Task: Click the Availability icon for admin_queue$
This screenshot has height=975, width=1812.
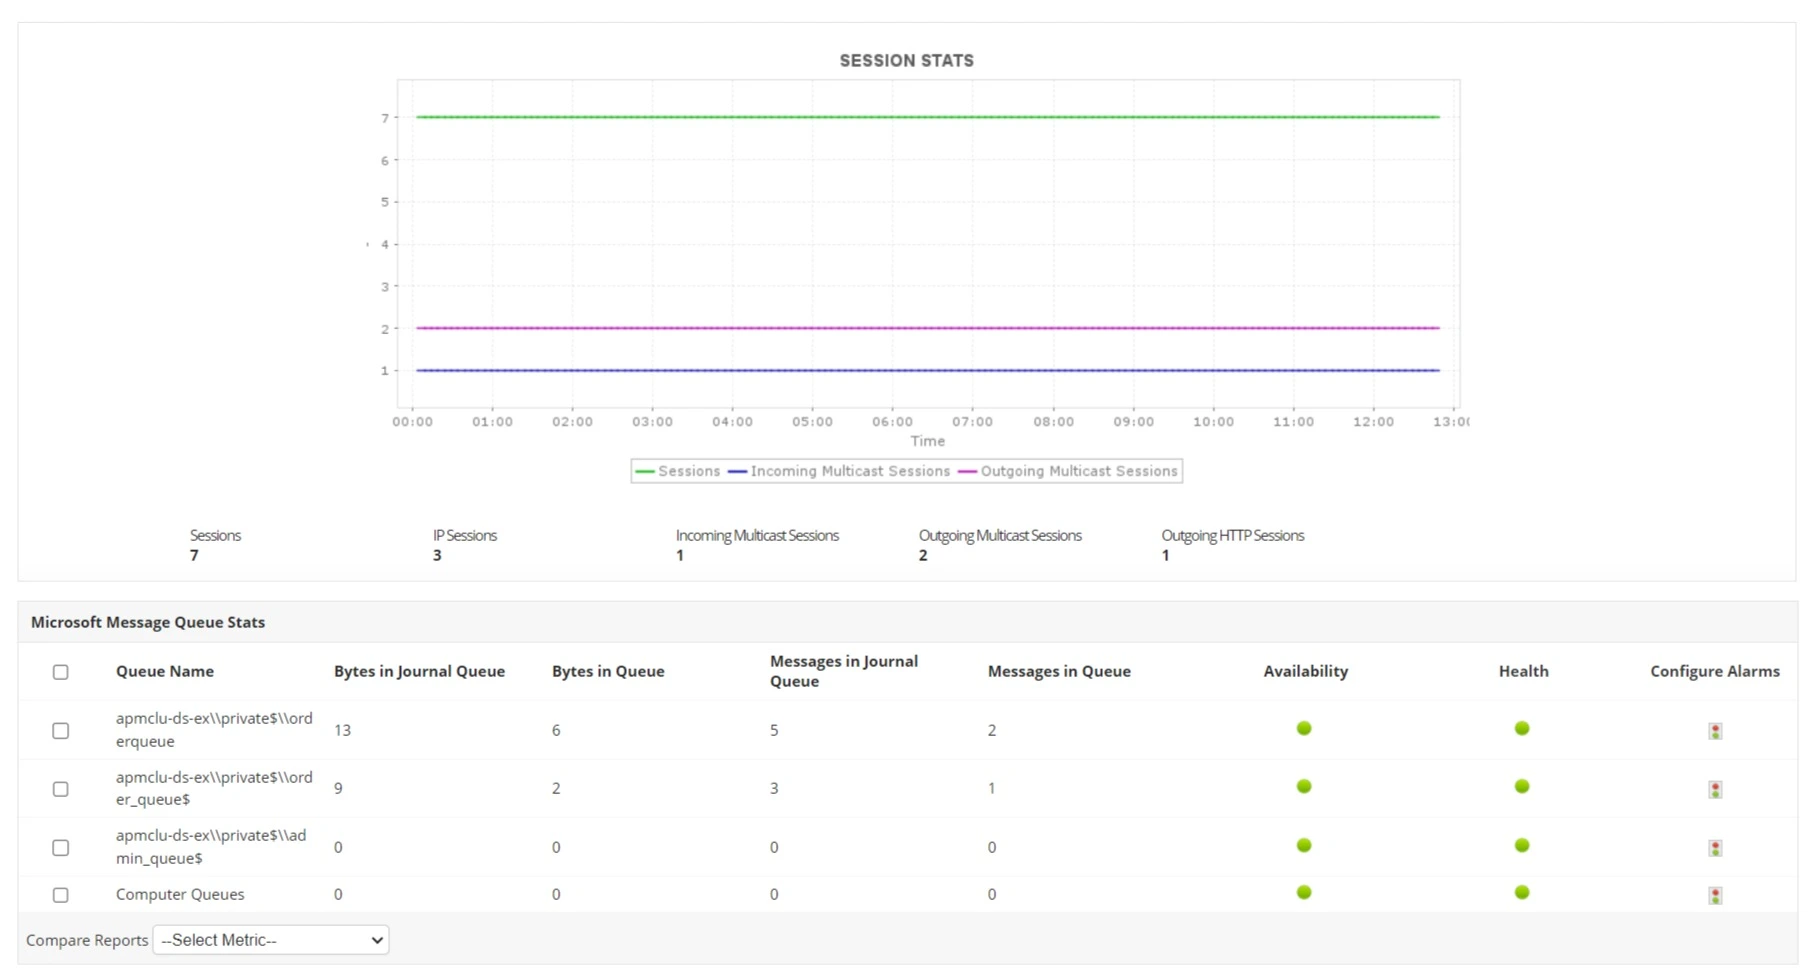Action: tap(1303, 845)
